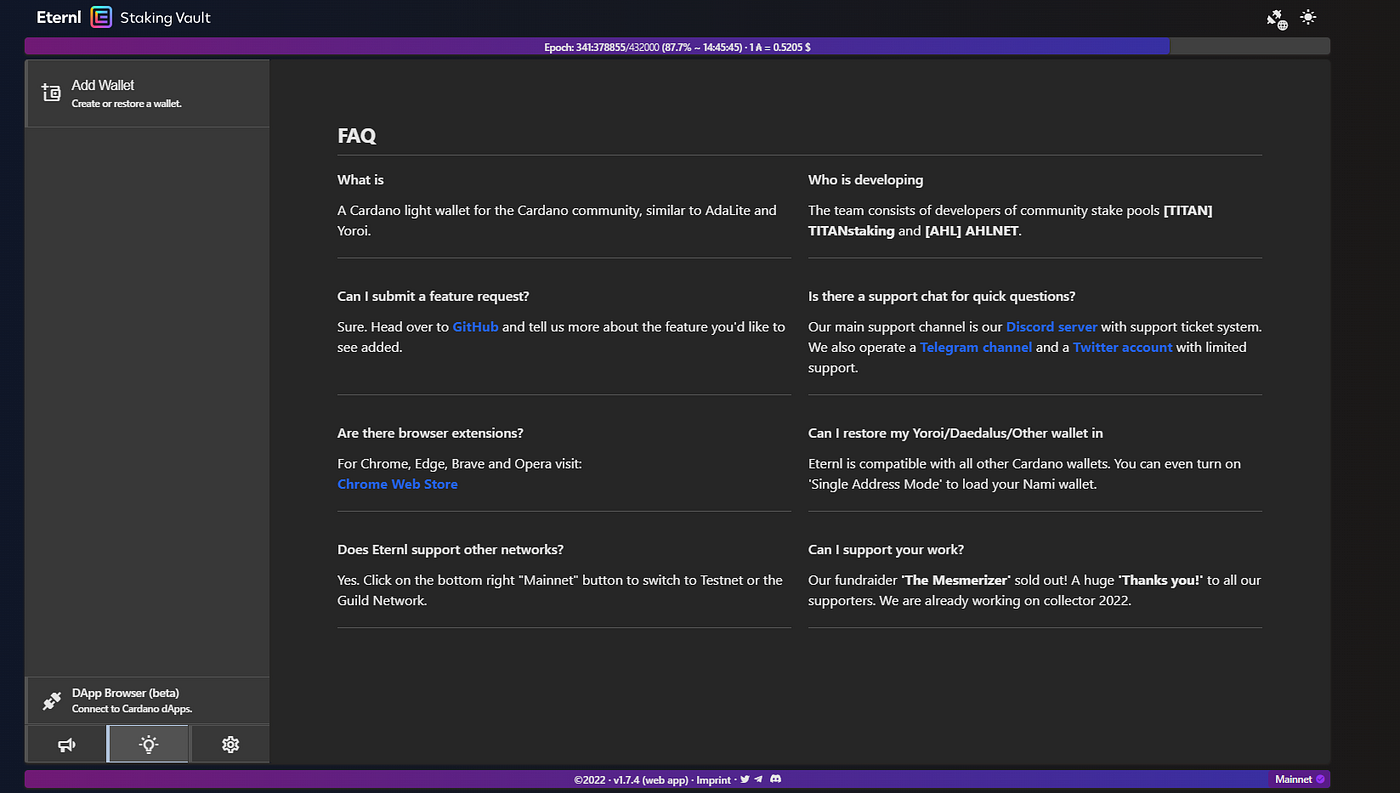Click the Twitter bird icon in footer

(744, 779)
